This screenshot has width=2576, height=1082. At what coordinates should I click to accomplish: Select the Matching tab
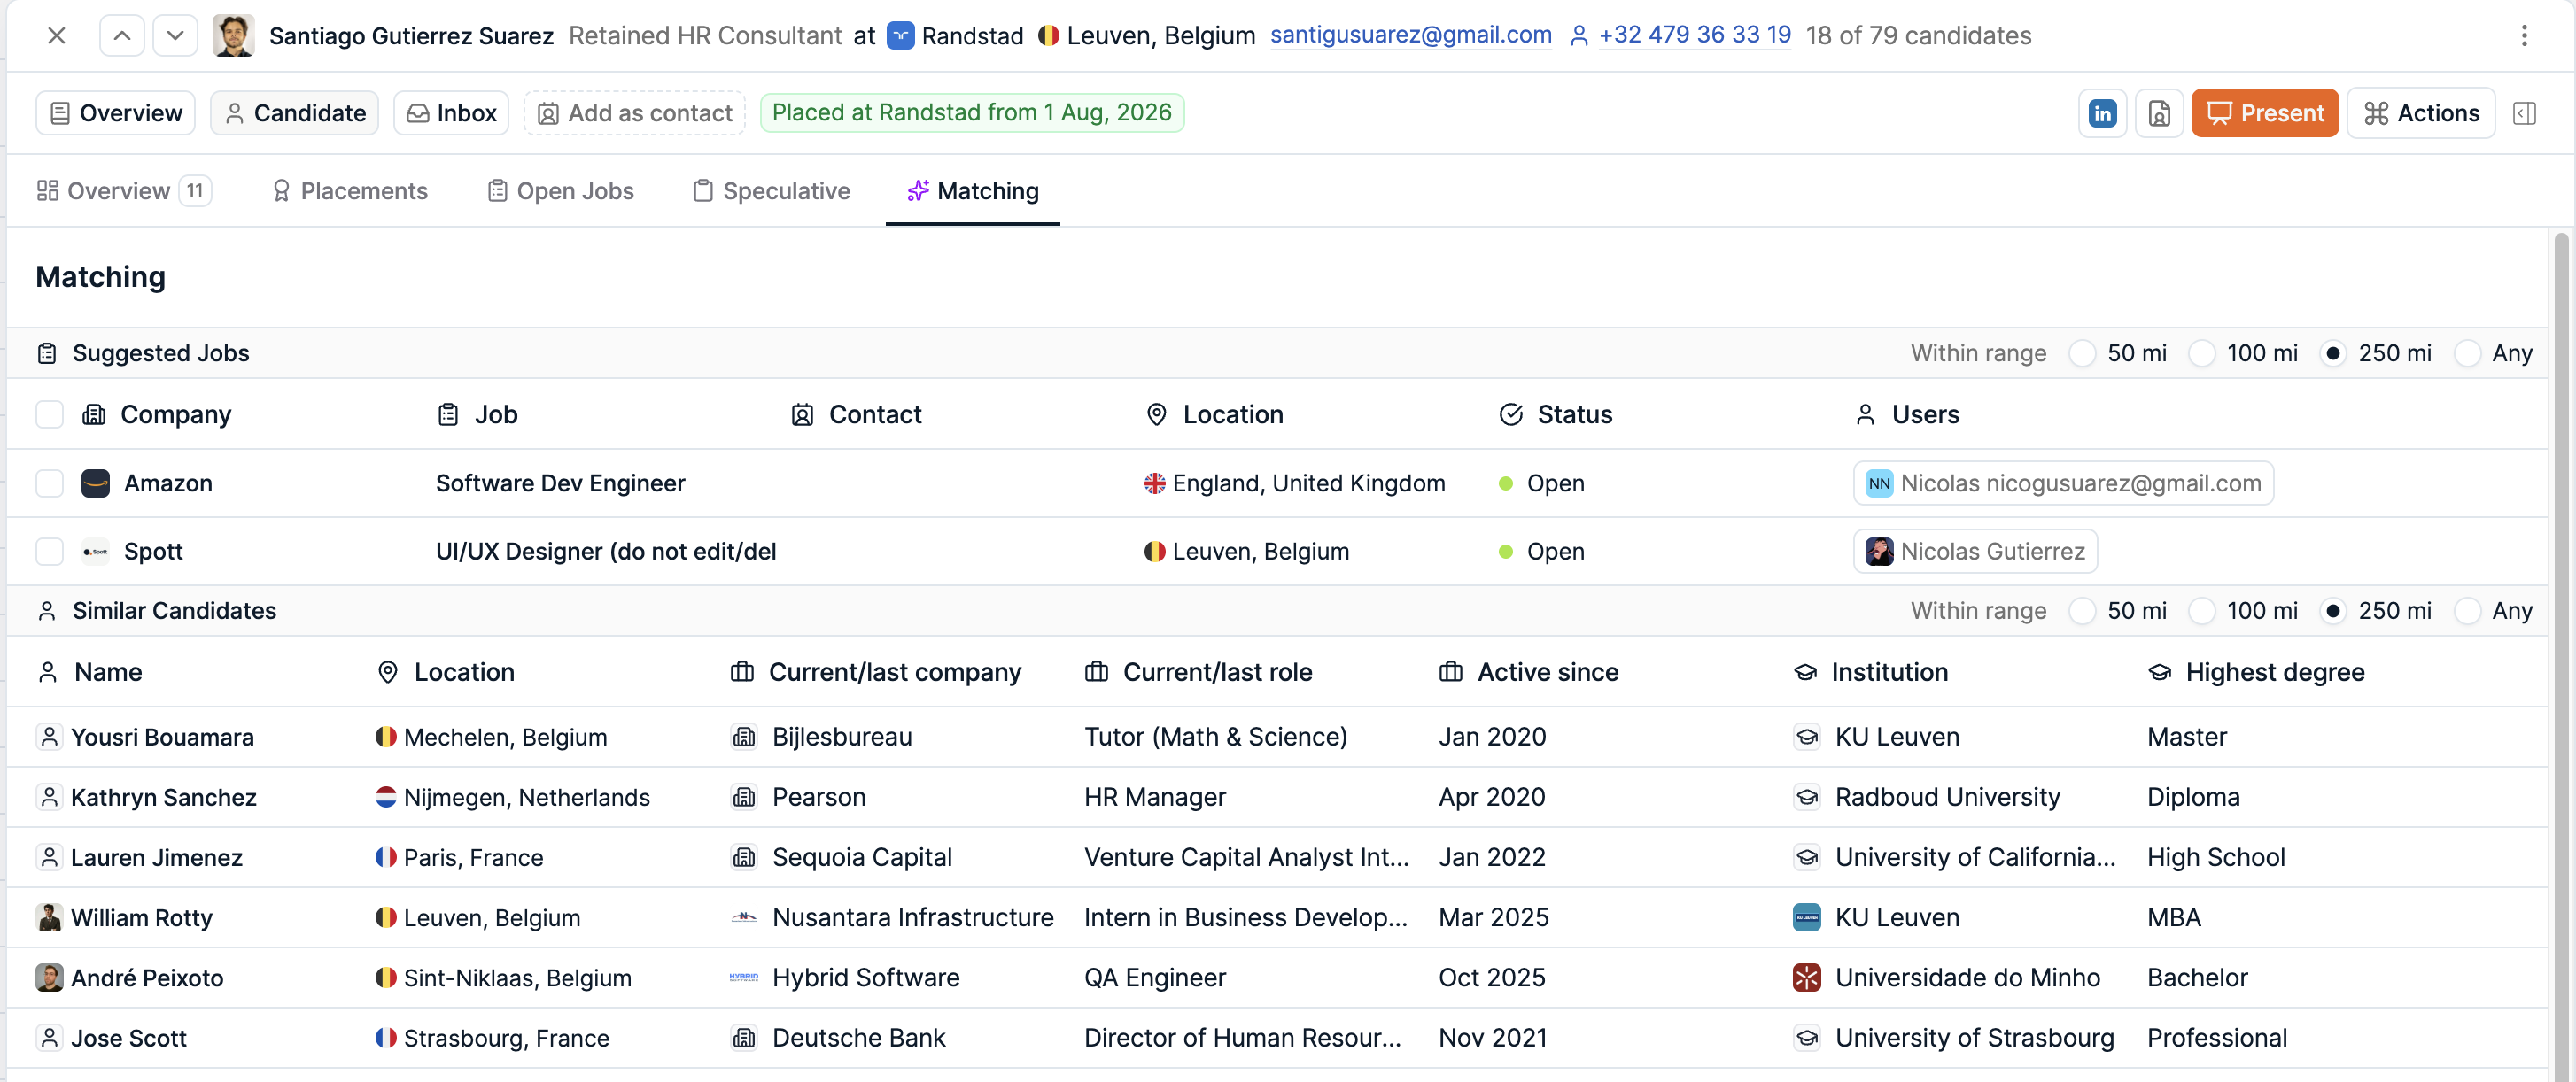(972, 191)
